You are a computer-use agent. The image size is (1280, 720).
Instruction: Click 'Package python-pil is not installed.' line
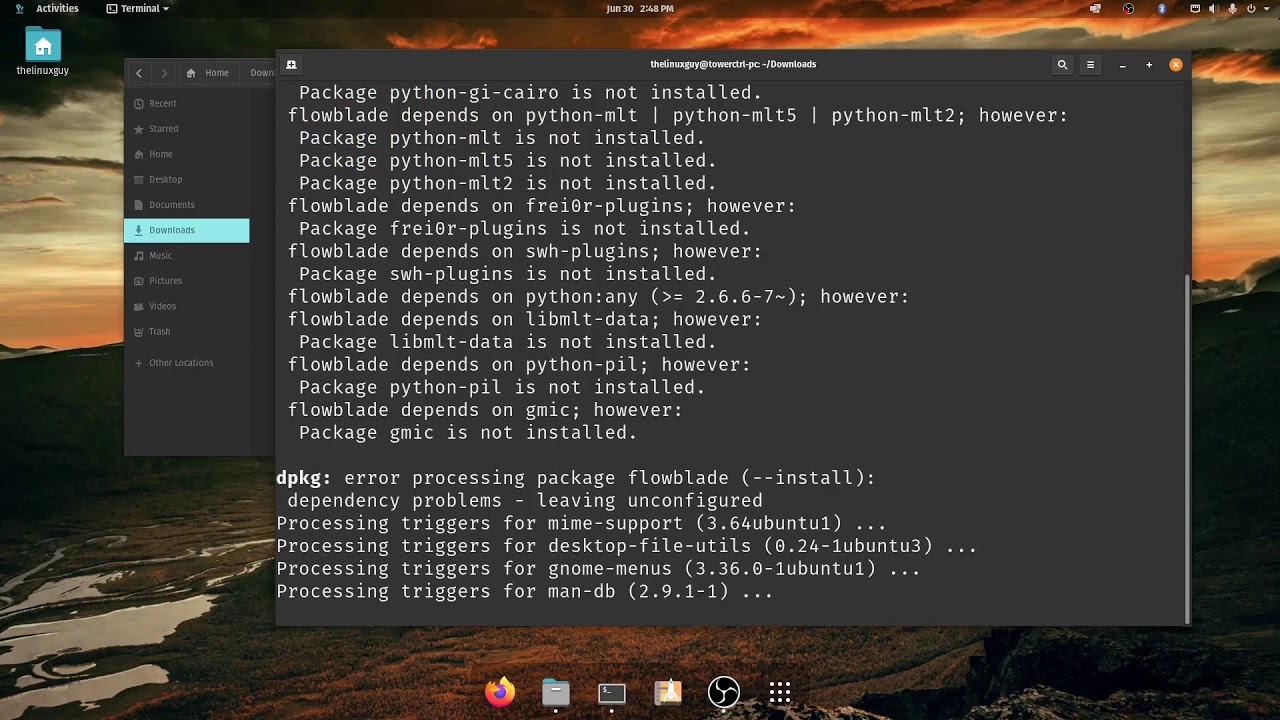502,388
